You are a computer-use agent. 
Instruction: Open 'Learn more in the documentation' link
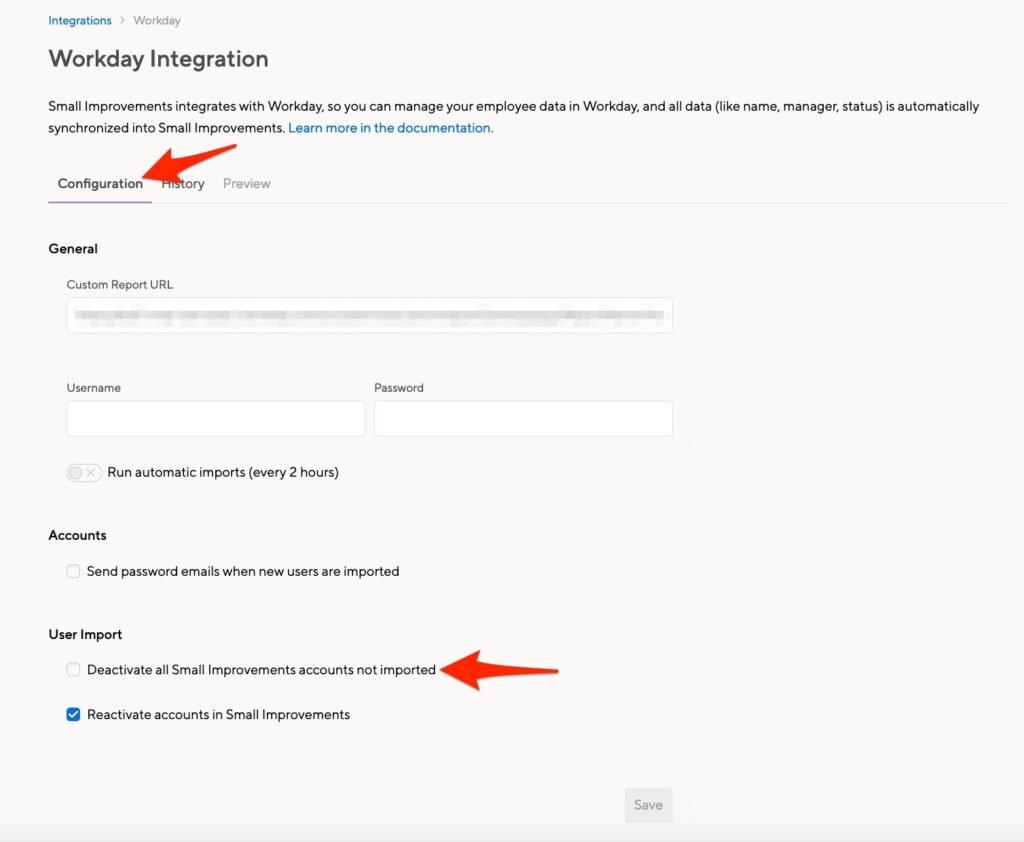pyautogui.click(x=390, y=128)
